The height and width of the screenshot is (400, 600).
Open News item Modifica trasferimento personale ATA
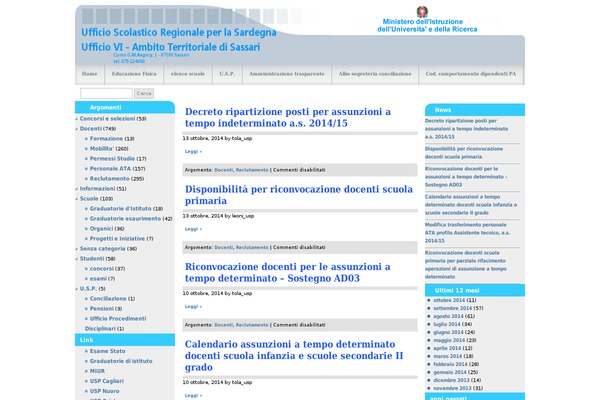tap(467, 233)
